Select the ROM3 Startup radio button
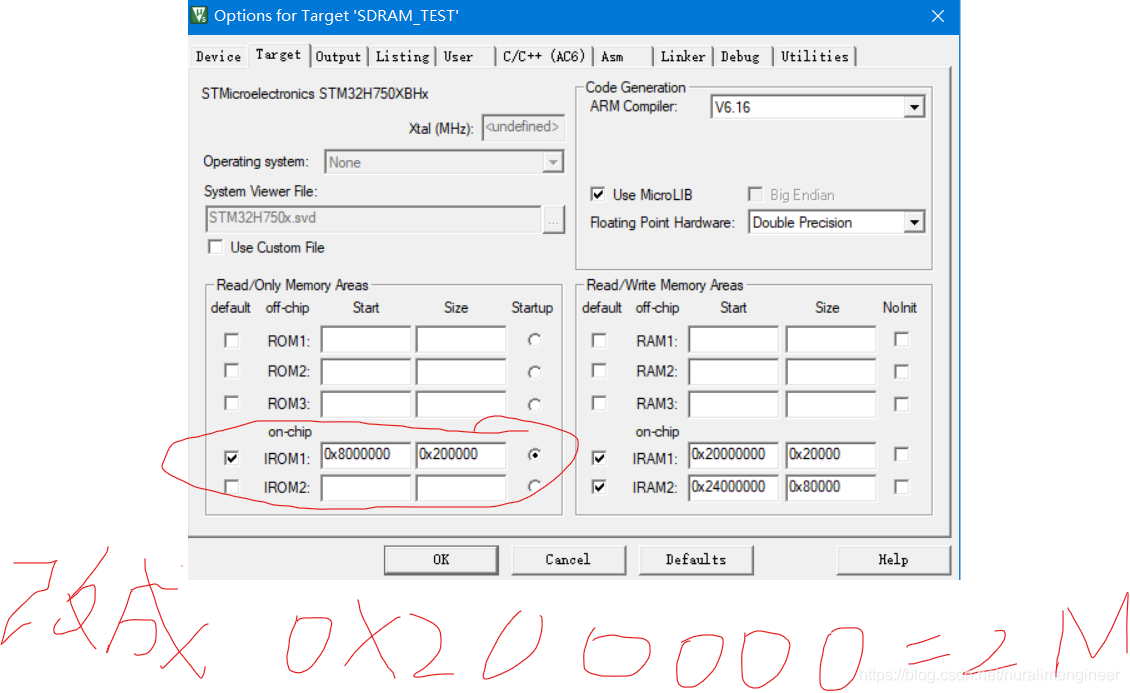 click(x=534, y=403)
